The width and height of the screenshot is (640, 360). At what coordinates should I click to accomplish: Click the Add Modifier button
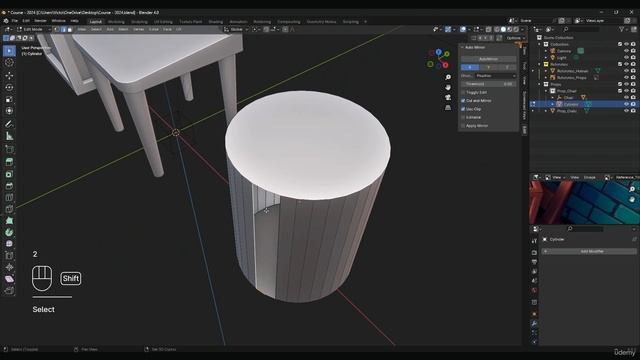[589, 251]
